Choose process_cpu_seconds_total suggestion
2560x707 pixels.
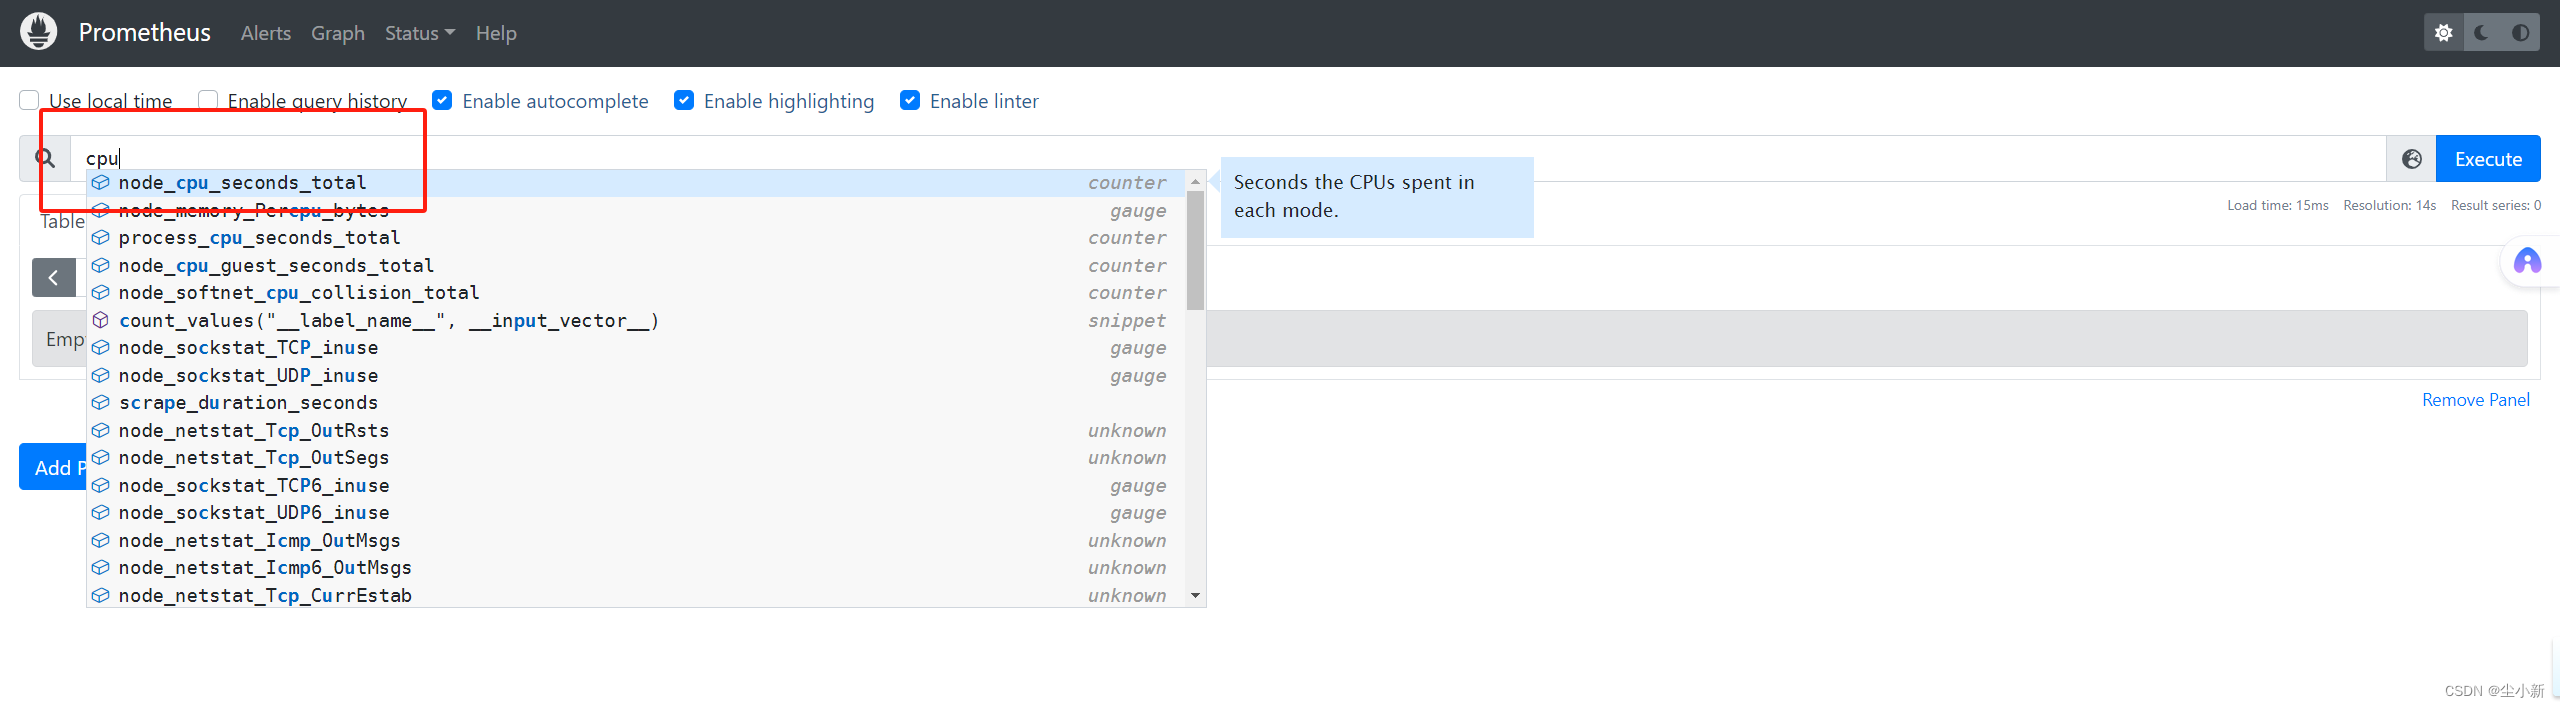(x=636, y=238)
